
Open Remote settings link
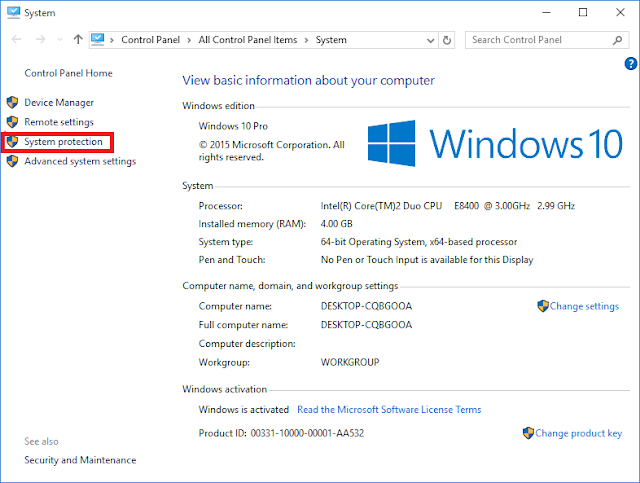pos(59,122)
